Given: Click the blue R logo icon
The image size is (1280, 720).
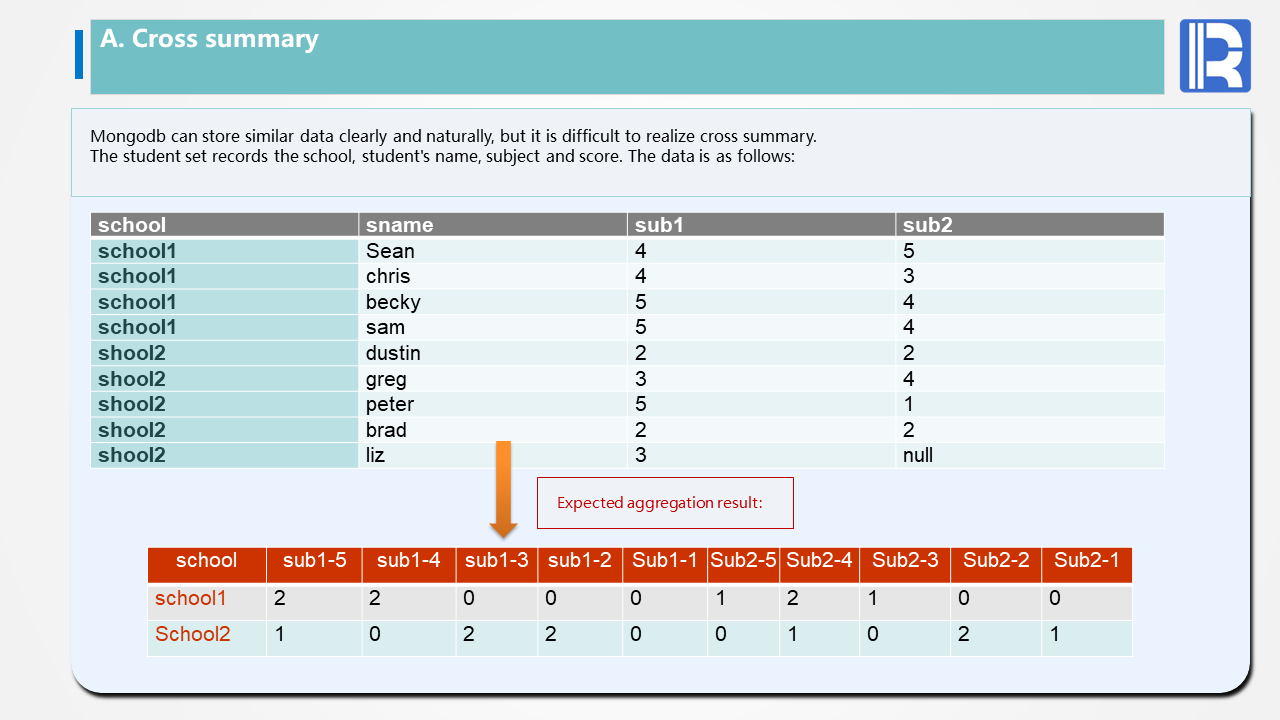Looking at the screenshot, I should coord(1214,56).
